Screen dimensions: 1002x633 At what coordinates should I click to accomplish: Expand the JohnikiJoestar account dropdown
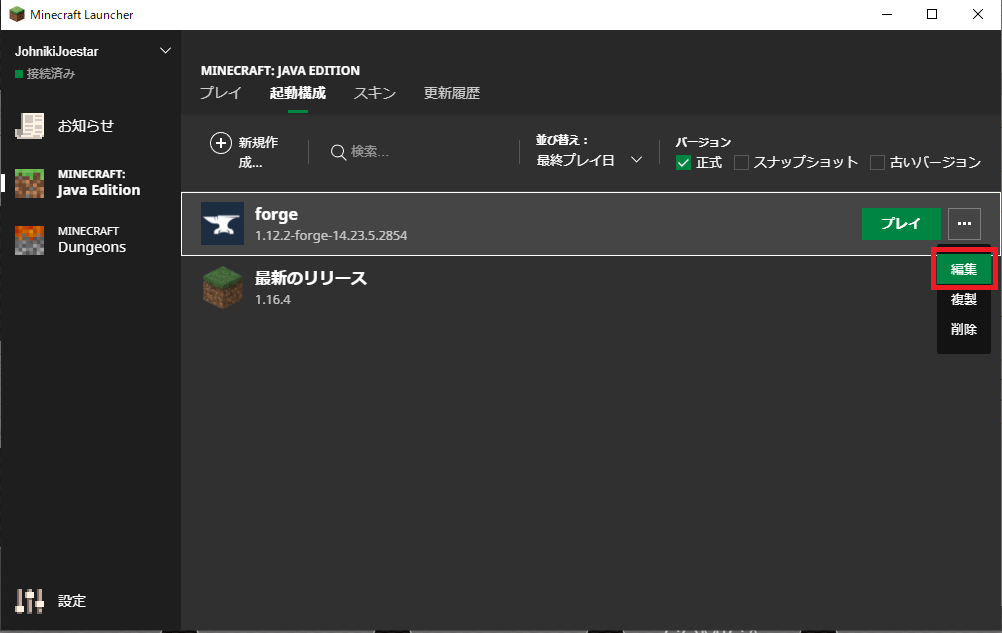click(x=166, y=50)
